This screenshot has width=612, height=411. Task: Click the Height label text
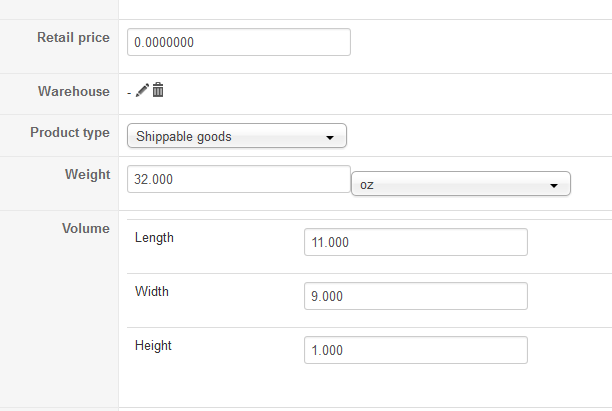153,346
